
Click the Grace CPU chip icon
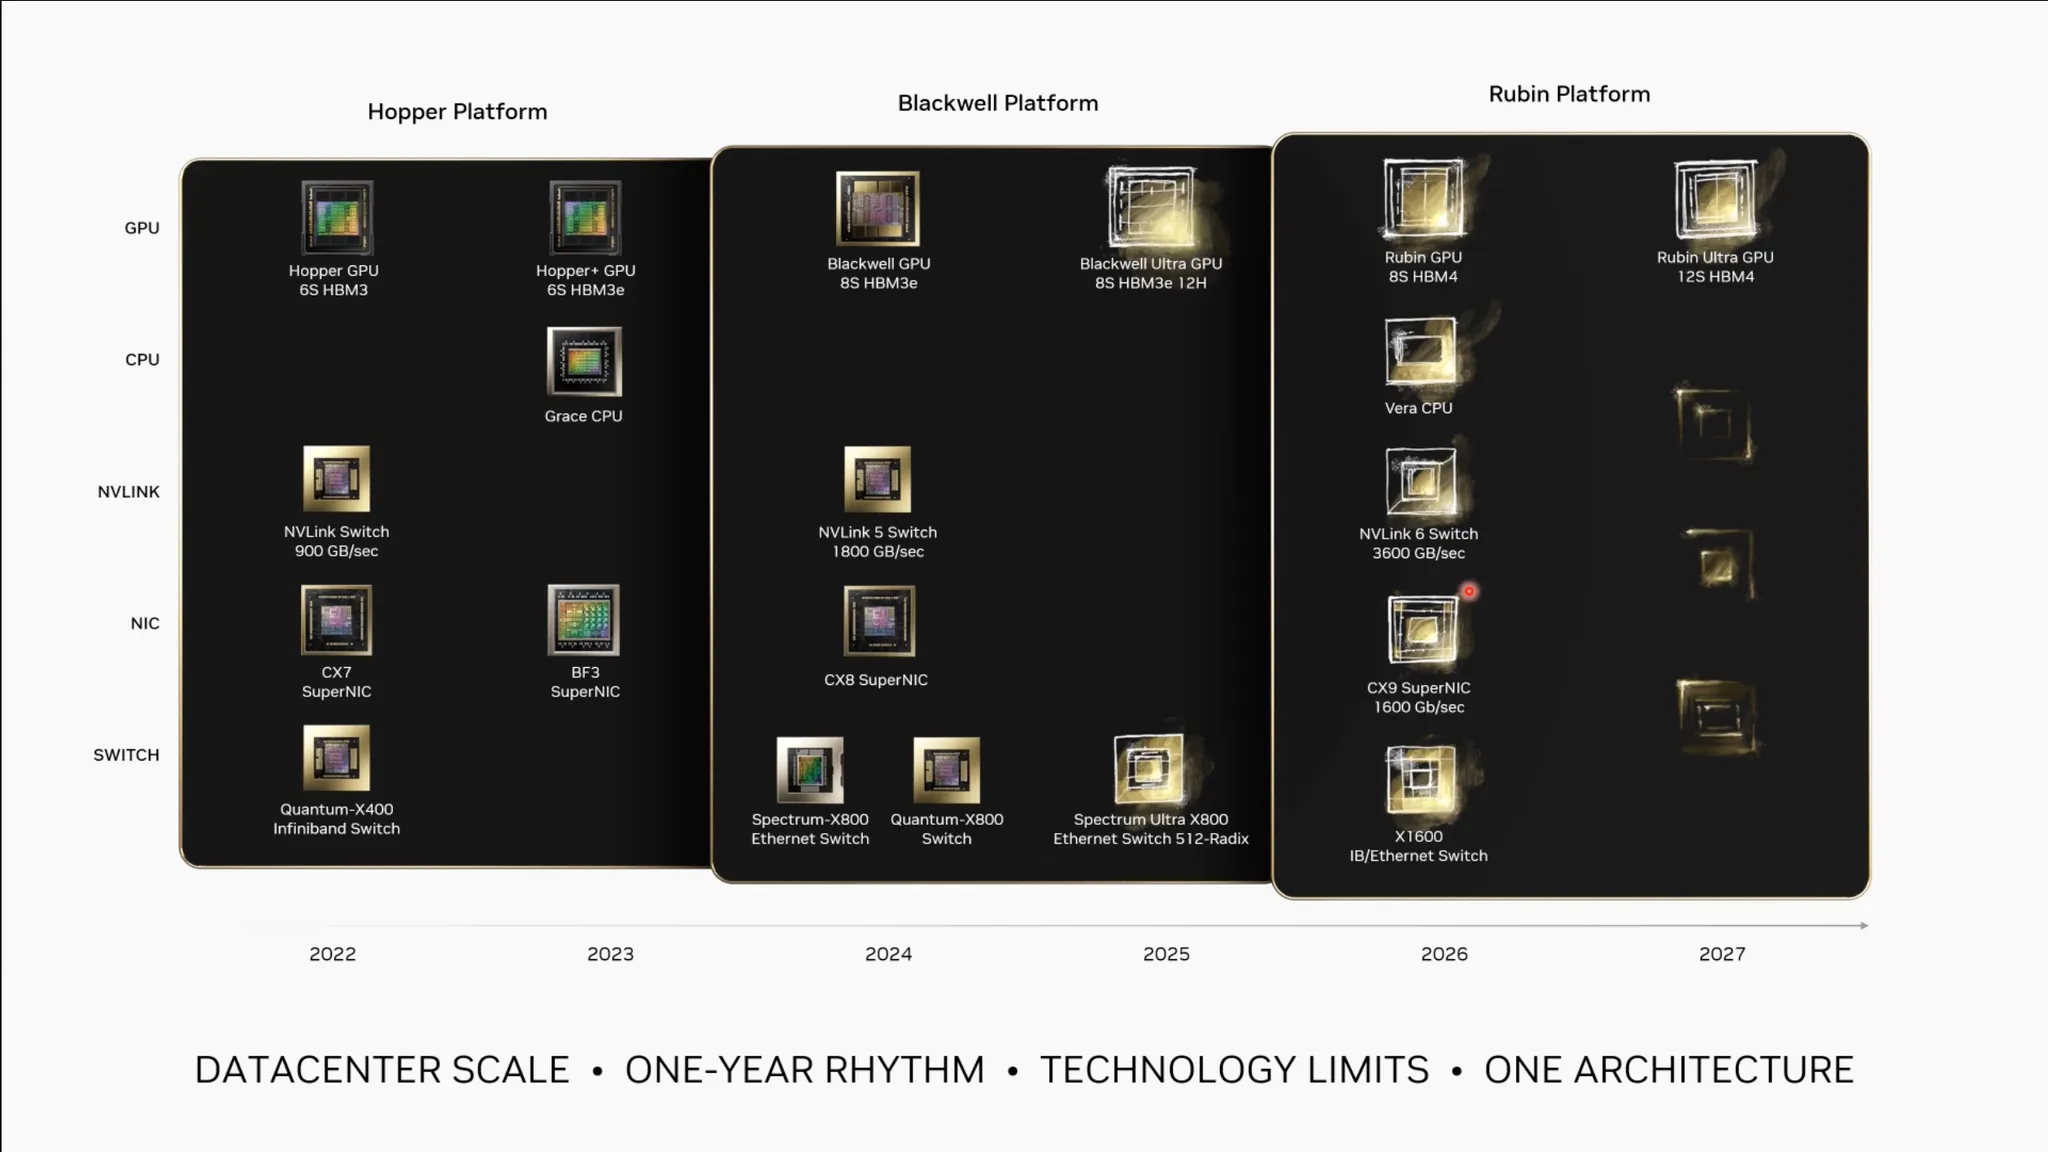584,361
